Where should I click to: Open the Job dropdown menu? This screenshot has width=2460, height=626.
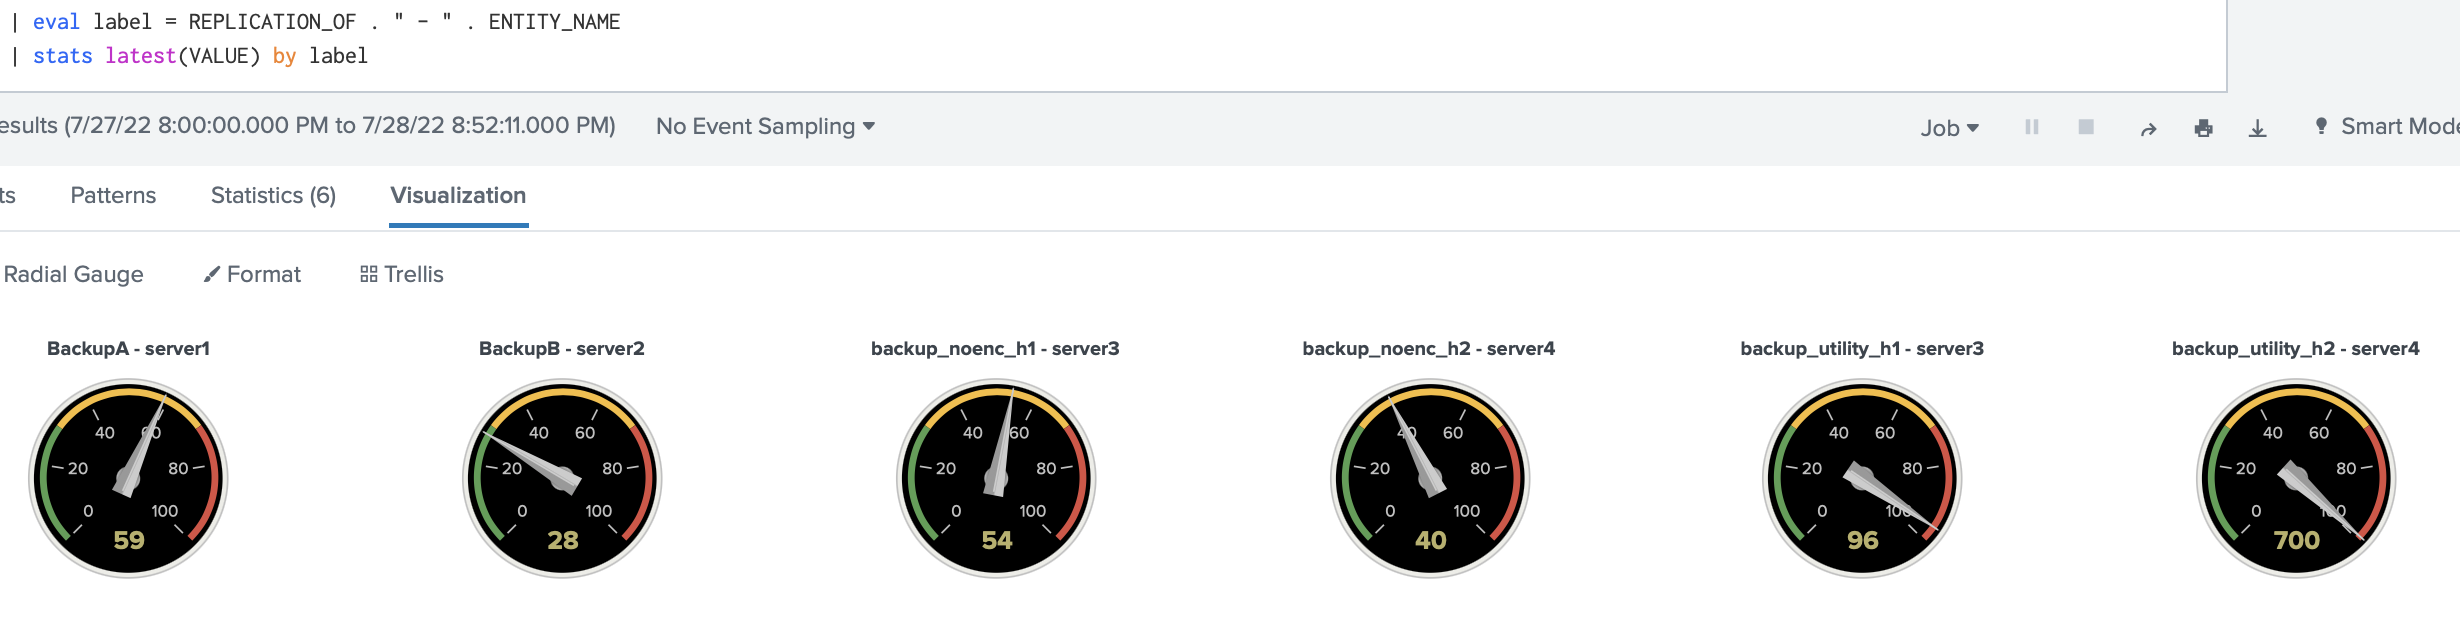pos(1949,128)
